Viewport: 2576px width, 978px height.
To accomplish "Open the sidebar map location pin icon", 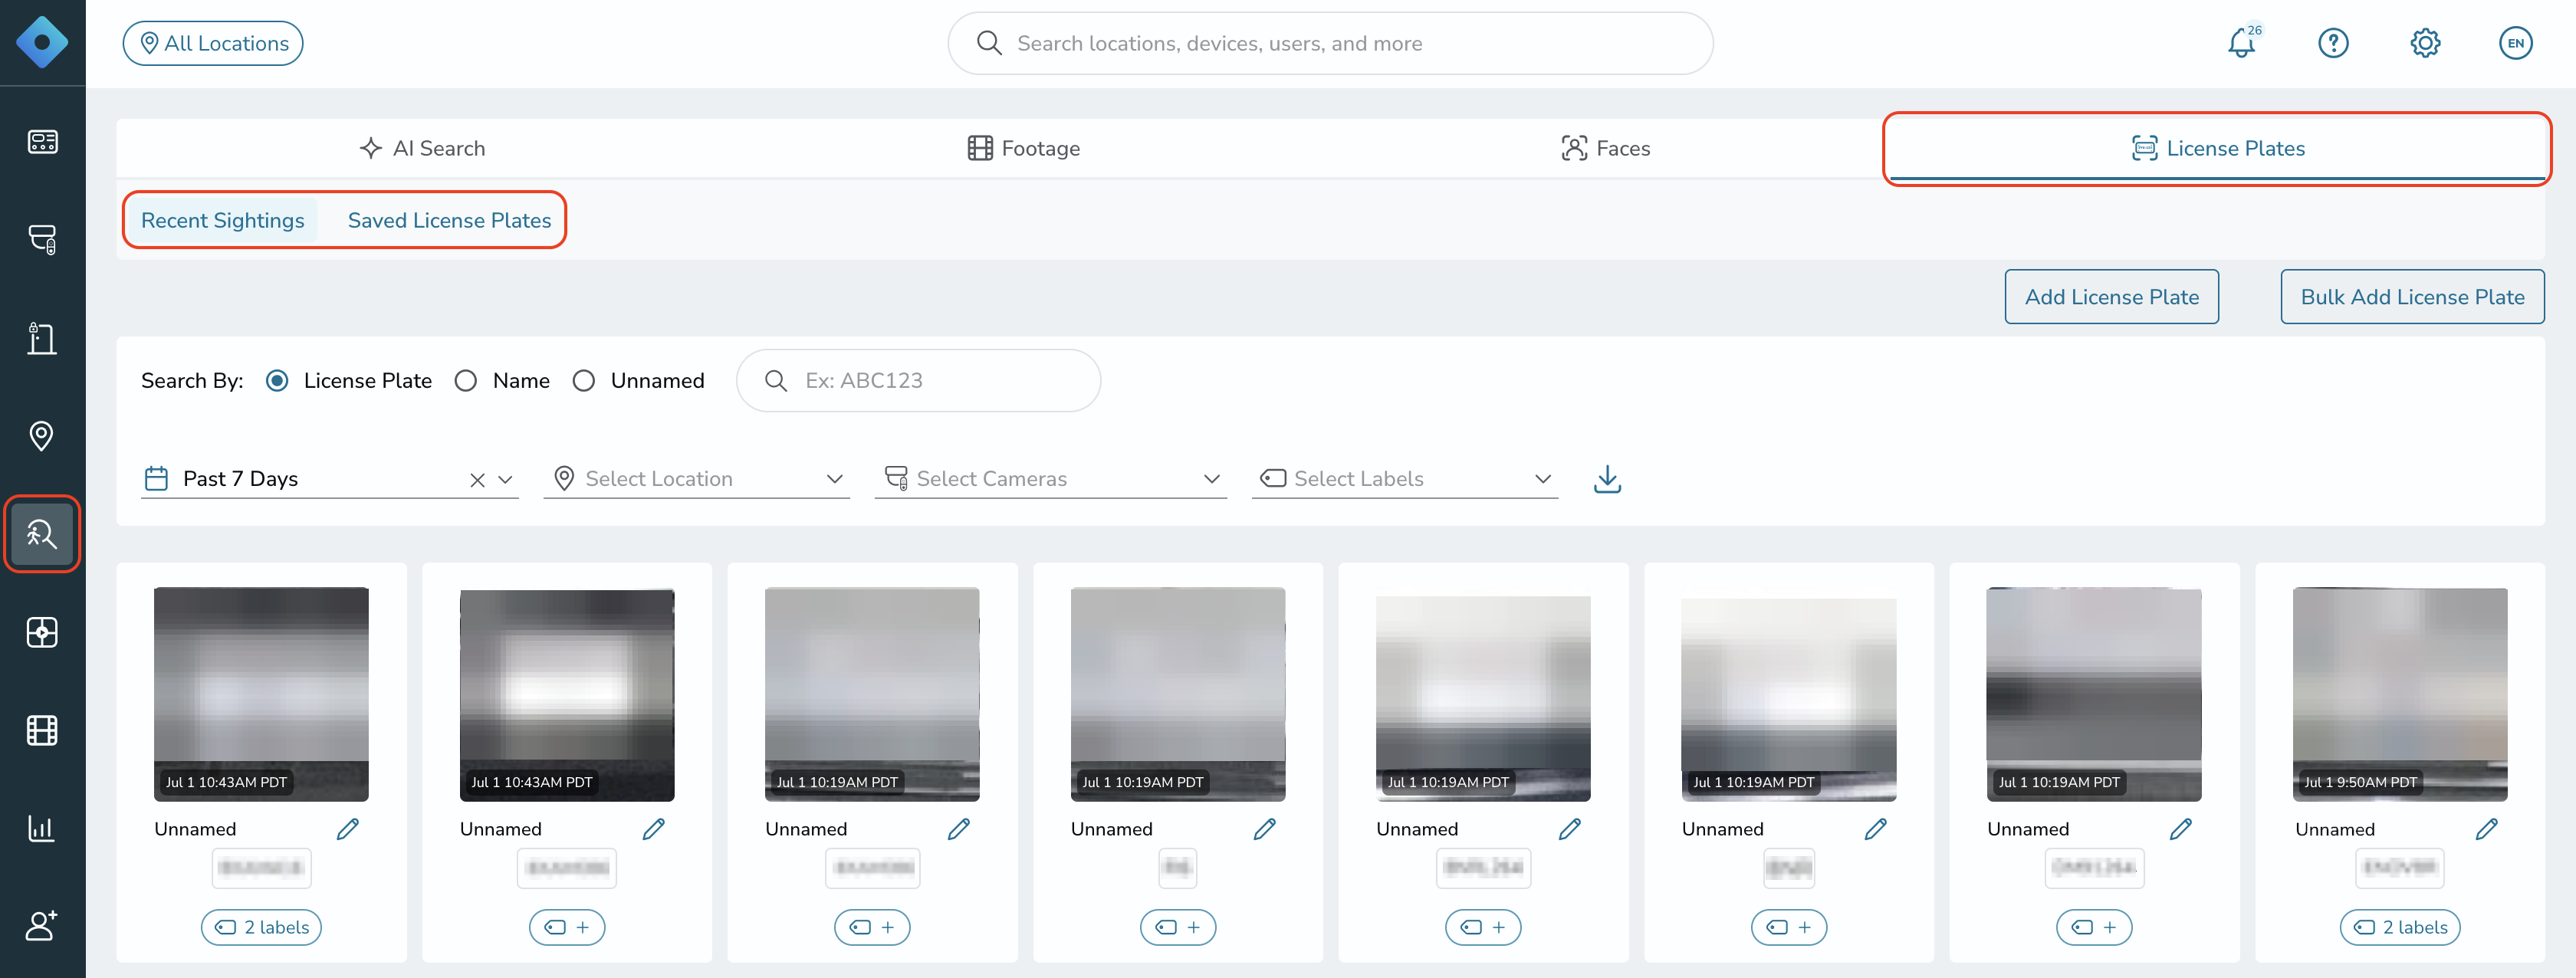I will [x=42, y=436].
